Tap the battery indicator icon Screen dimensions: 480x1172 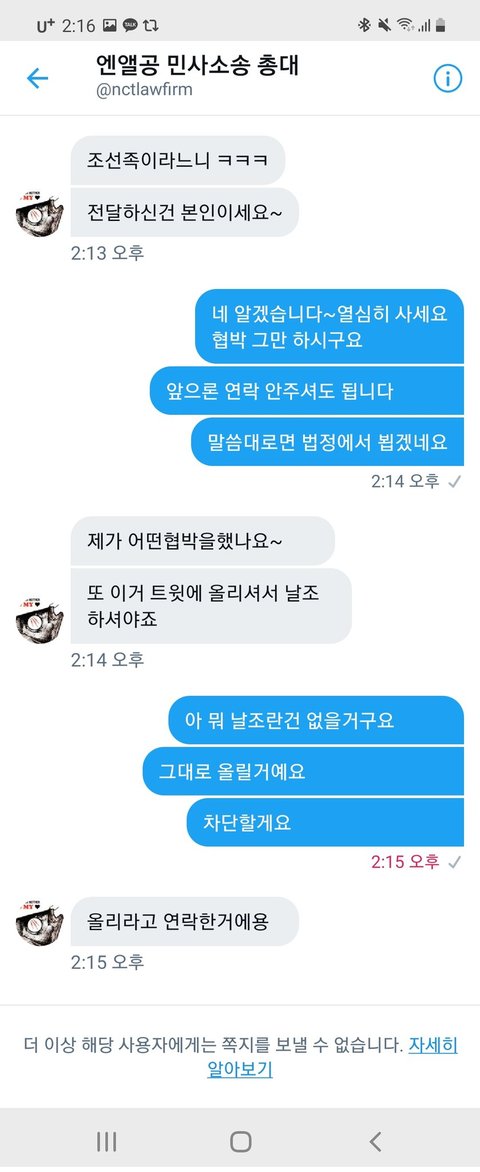441,25
